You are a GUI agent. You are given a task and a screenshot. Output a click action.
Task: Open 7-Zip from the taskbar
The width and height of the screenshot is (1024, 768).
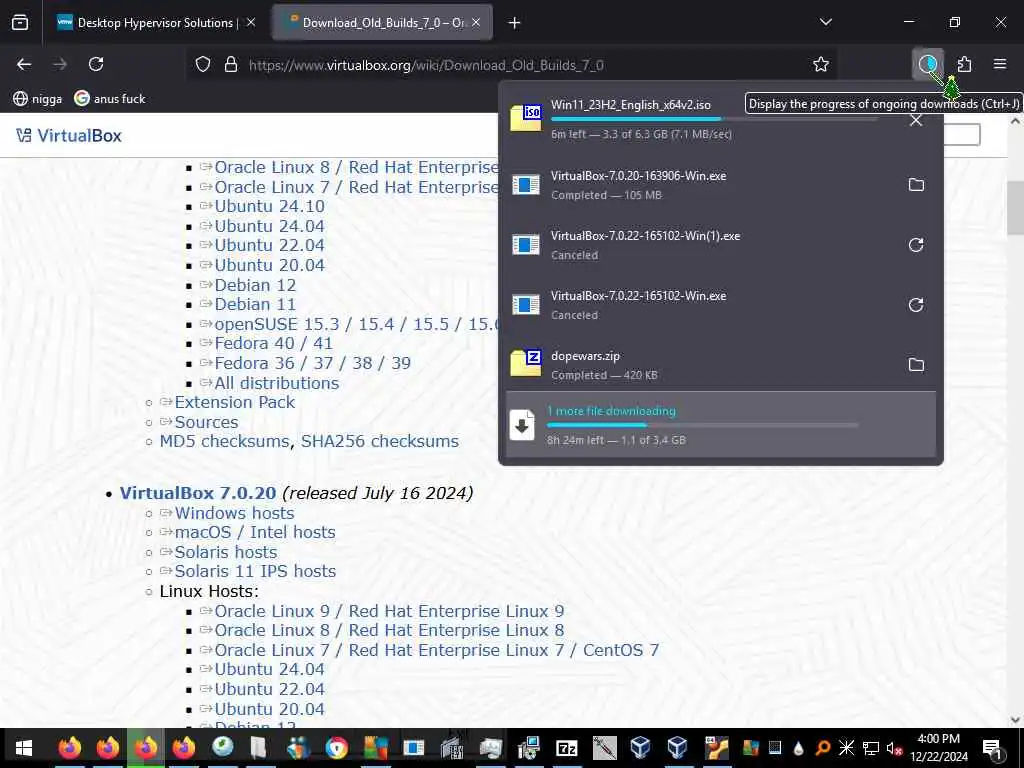coord(566,748)
